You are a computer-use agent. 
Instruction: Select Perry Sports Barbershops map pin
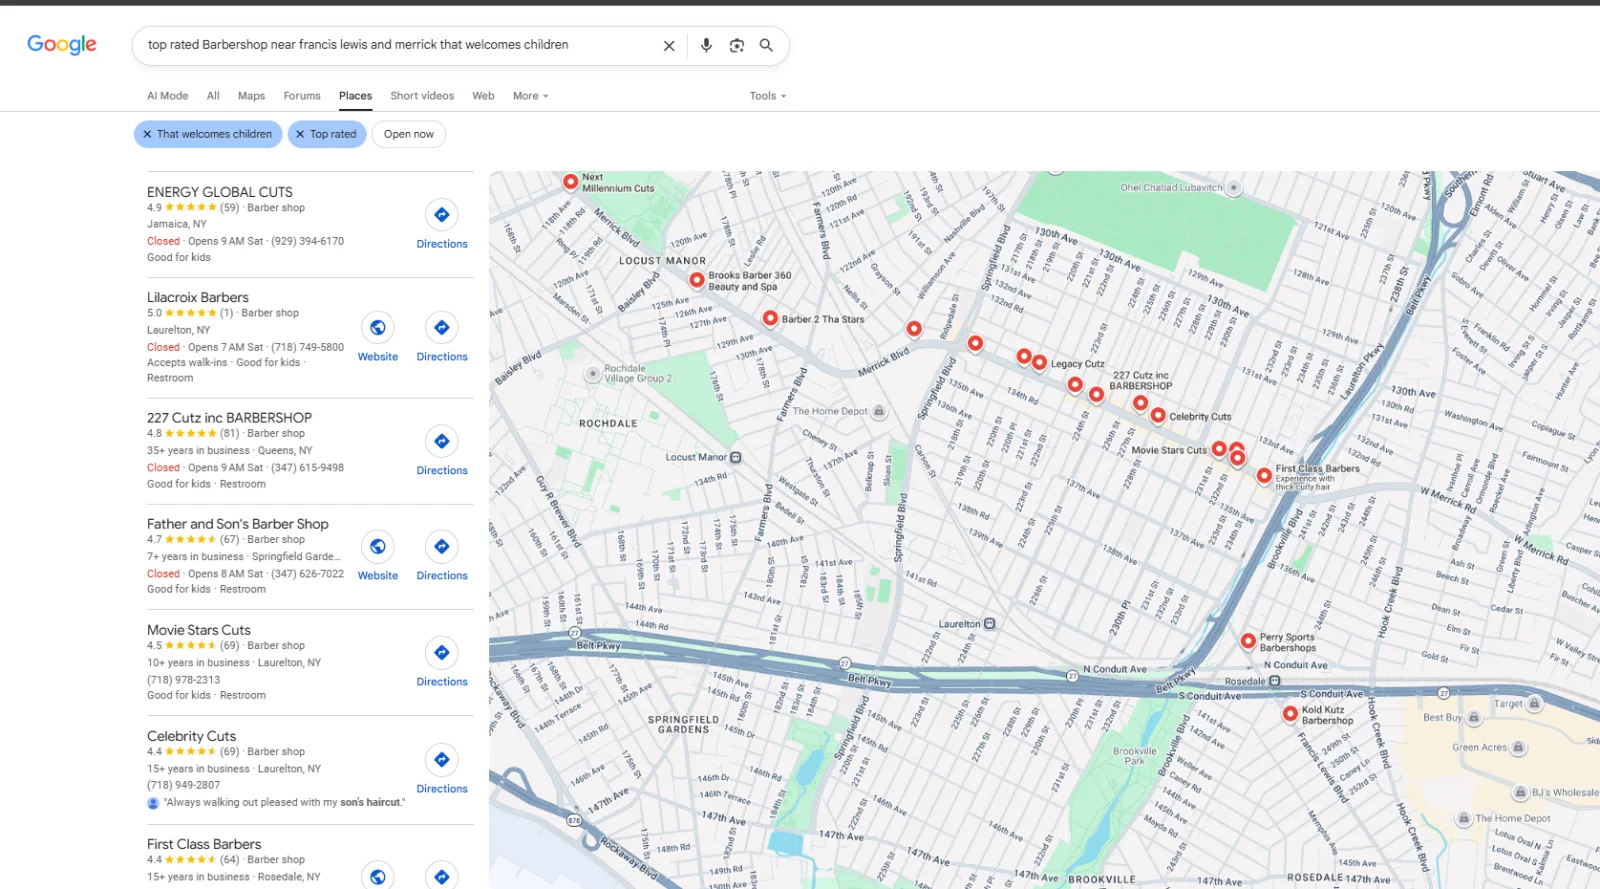1248,642
